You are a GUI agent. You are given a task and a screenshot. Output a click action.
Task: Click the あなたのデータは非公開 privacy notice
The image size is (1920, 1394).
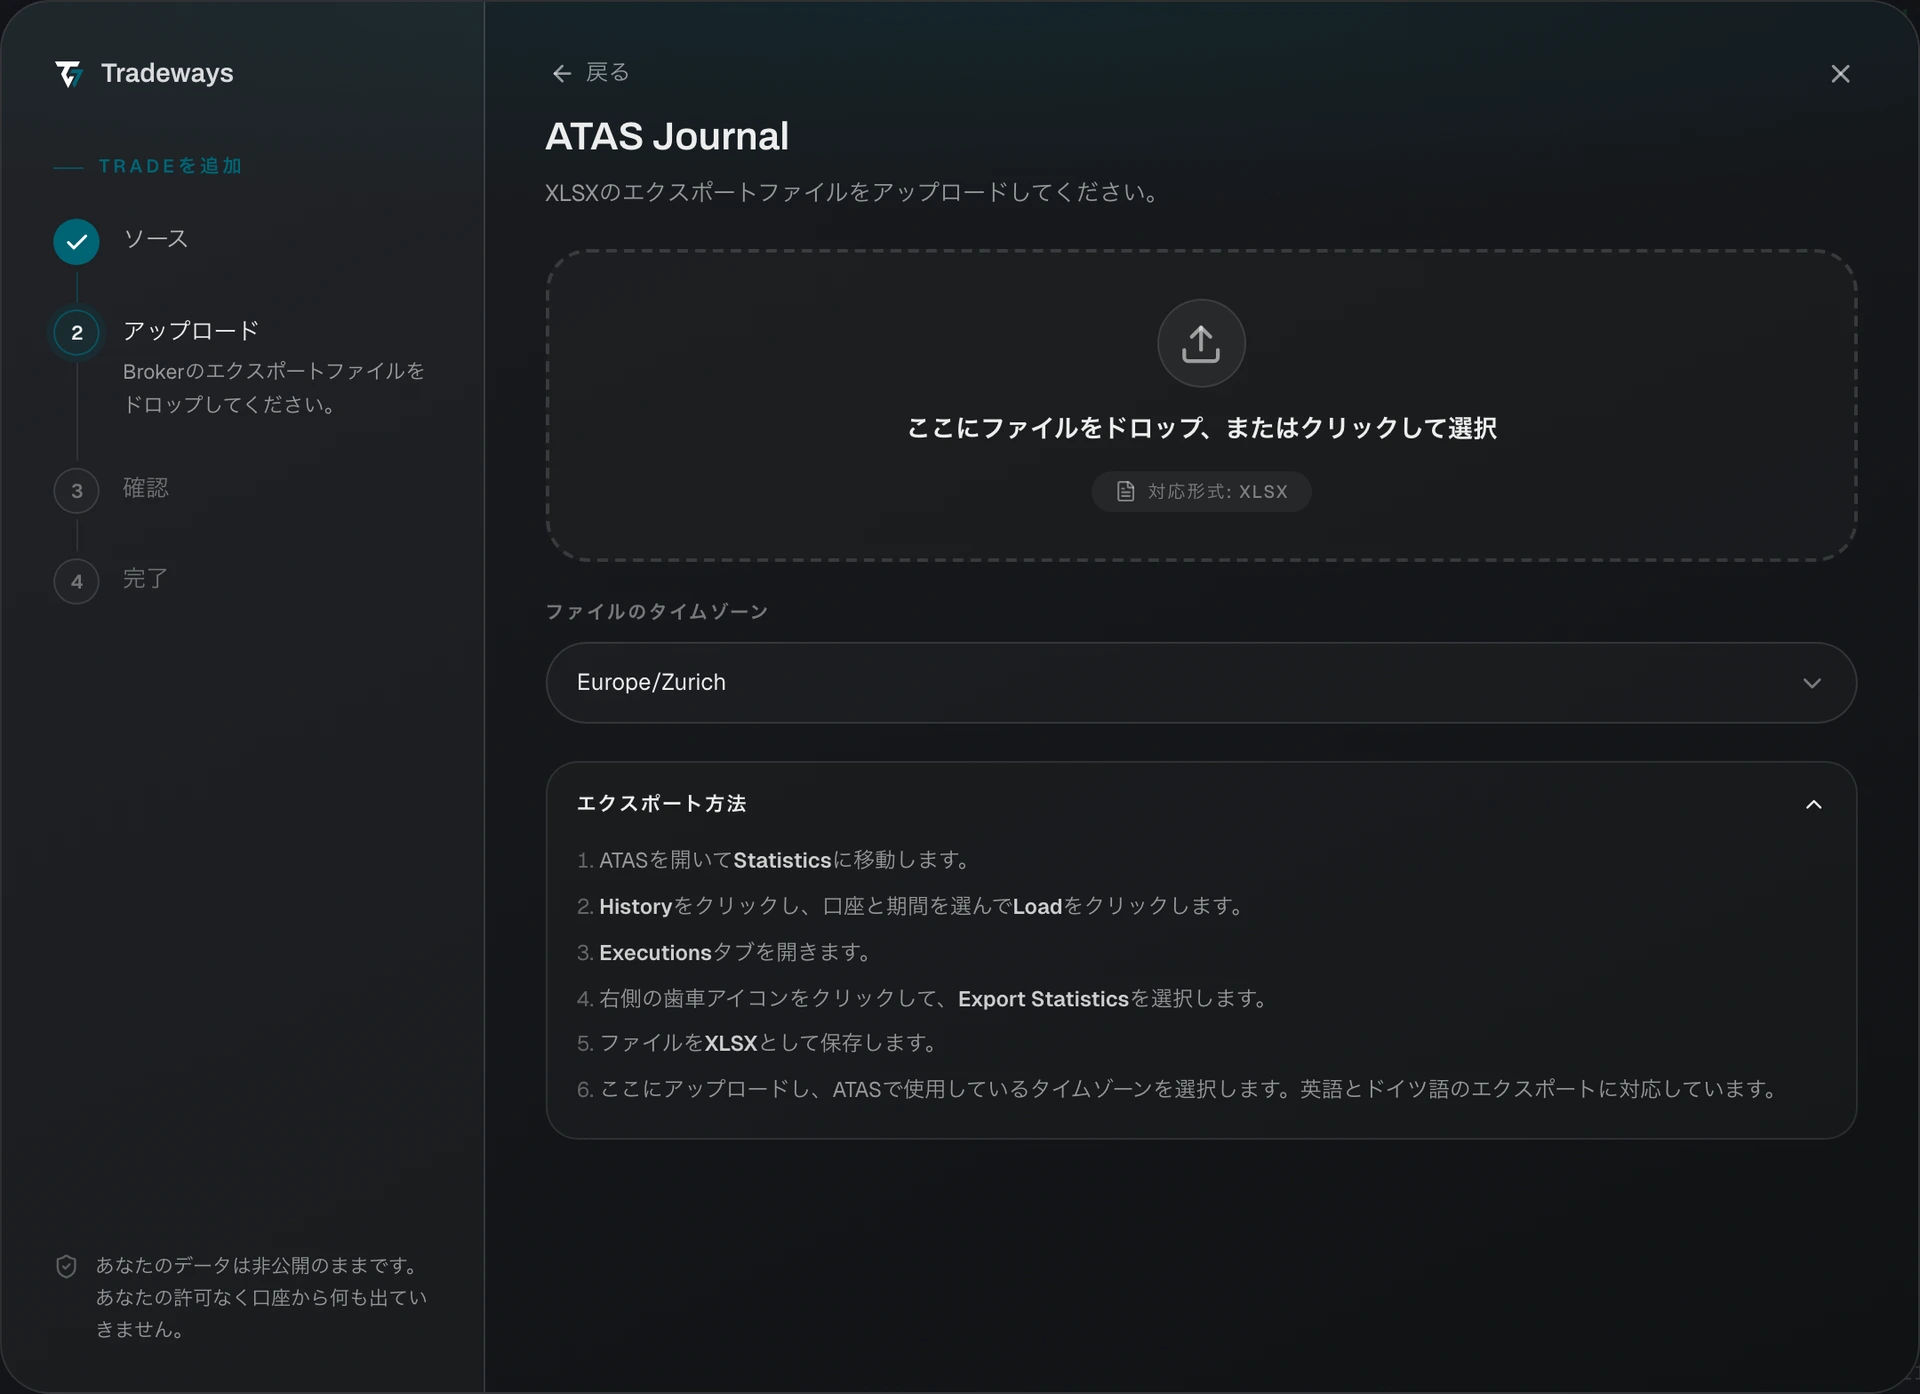click(x=262, y=1297)
